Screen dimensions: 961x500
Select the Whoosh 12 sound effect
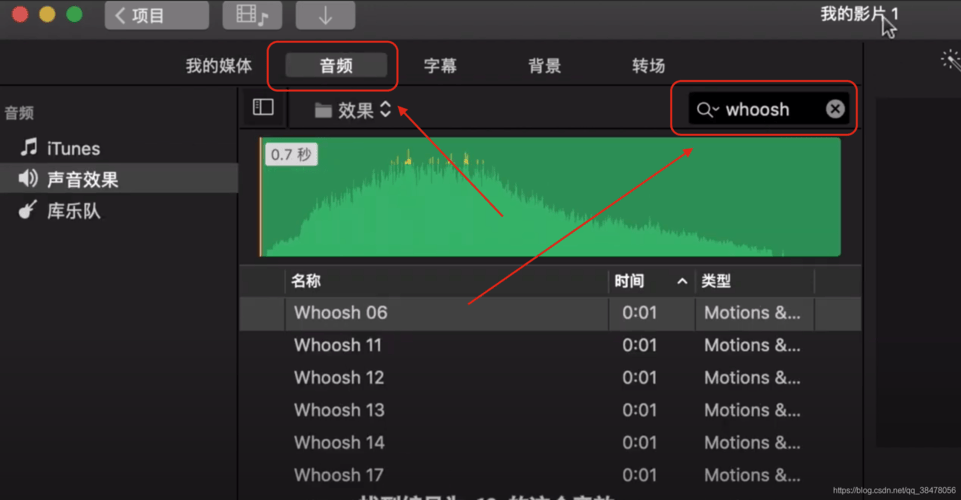(x=550, y=377)
